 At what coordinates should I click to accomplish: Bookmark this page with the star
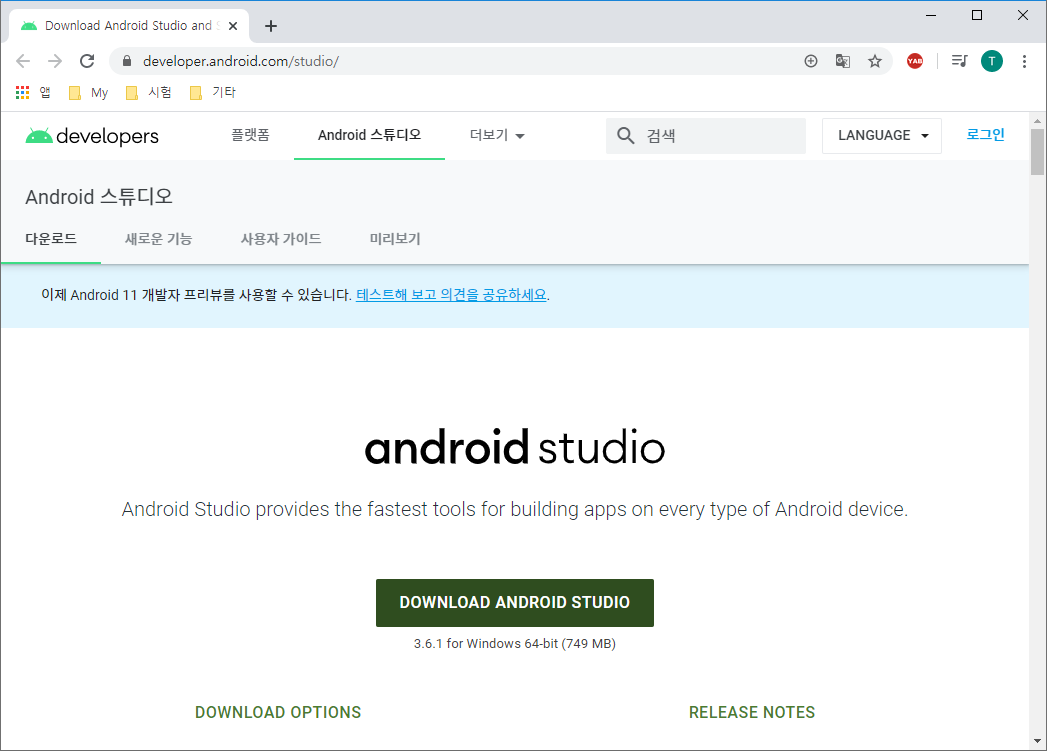(x=875, y=61)
